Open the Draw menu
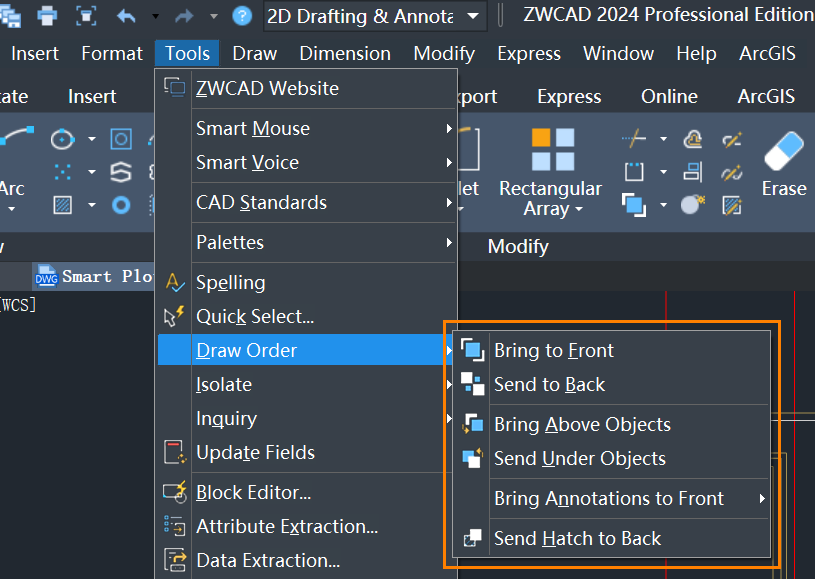Image resolution: width=815 pixels, height=579 pixels. [x=255, y=54]
